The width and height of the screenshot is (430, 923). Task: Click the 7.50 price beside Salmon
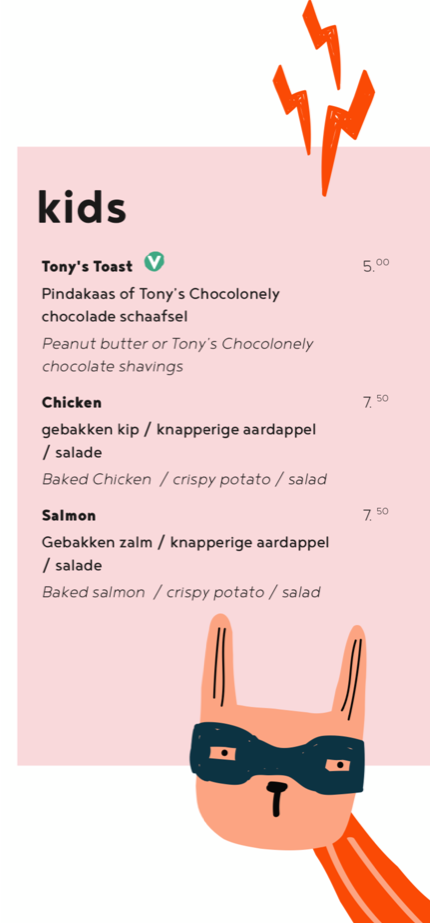375,515
